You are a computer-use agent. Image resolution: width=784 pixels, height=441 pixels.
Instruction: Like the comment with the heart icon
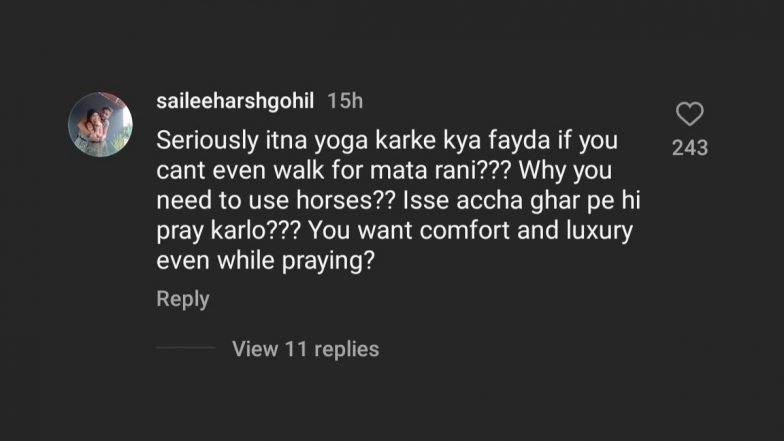pyautogui.click(x=690, y=114)
